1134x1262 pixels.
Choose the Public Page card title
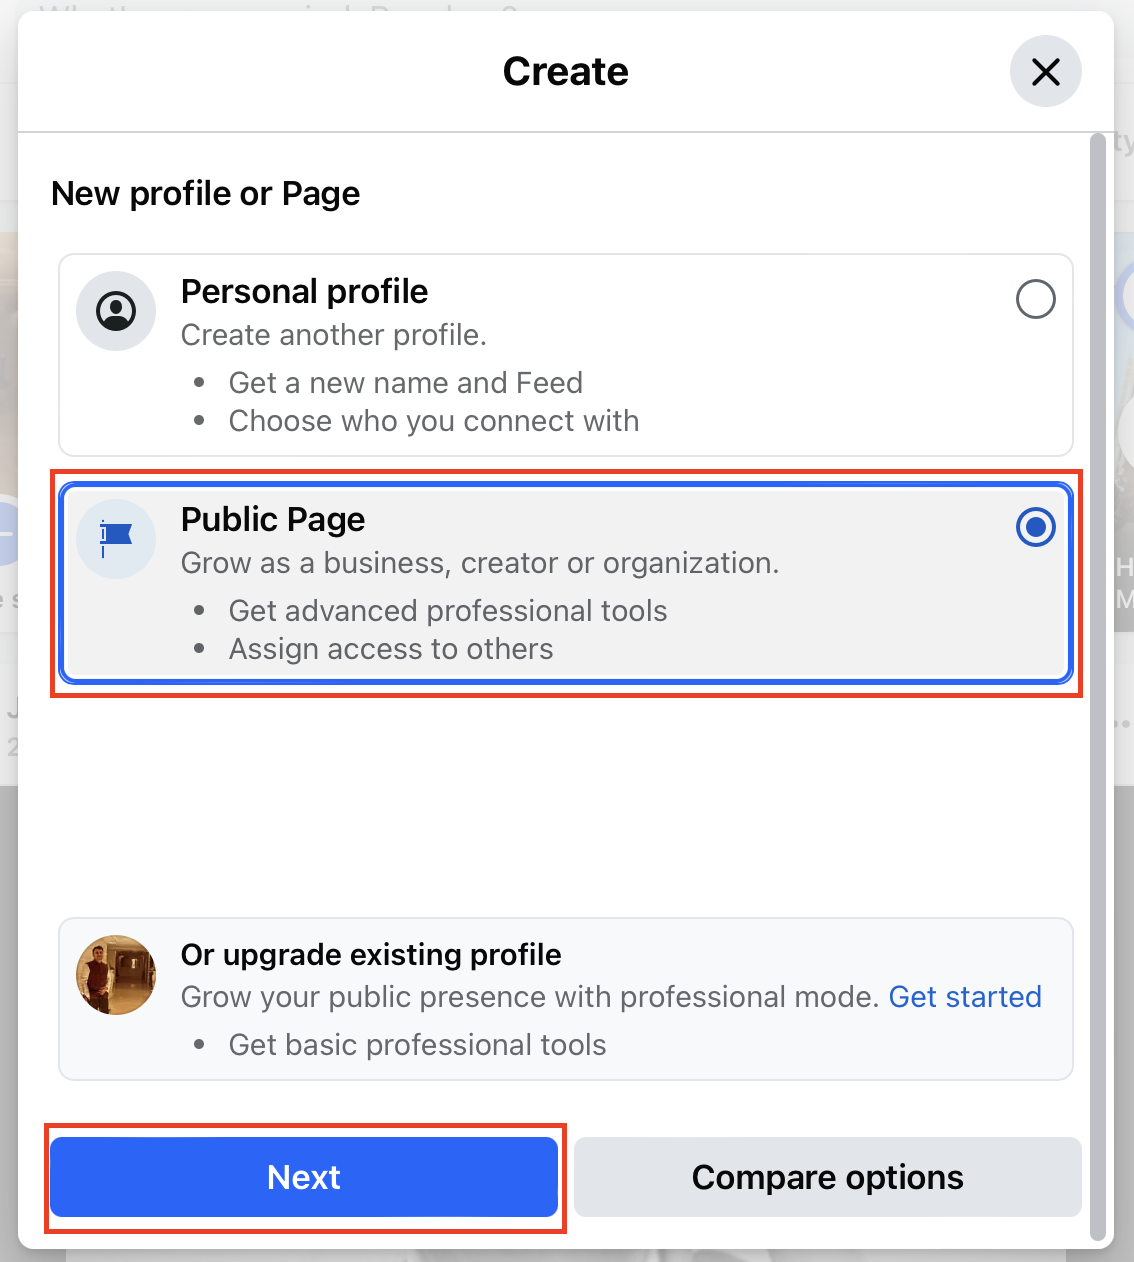273,519
